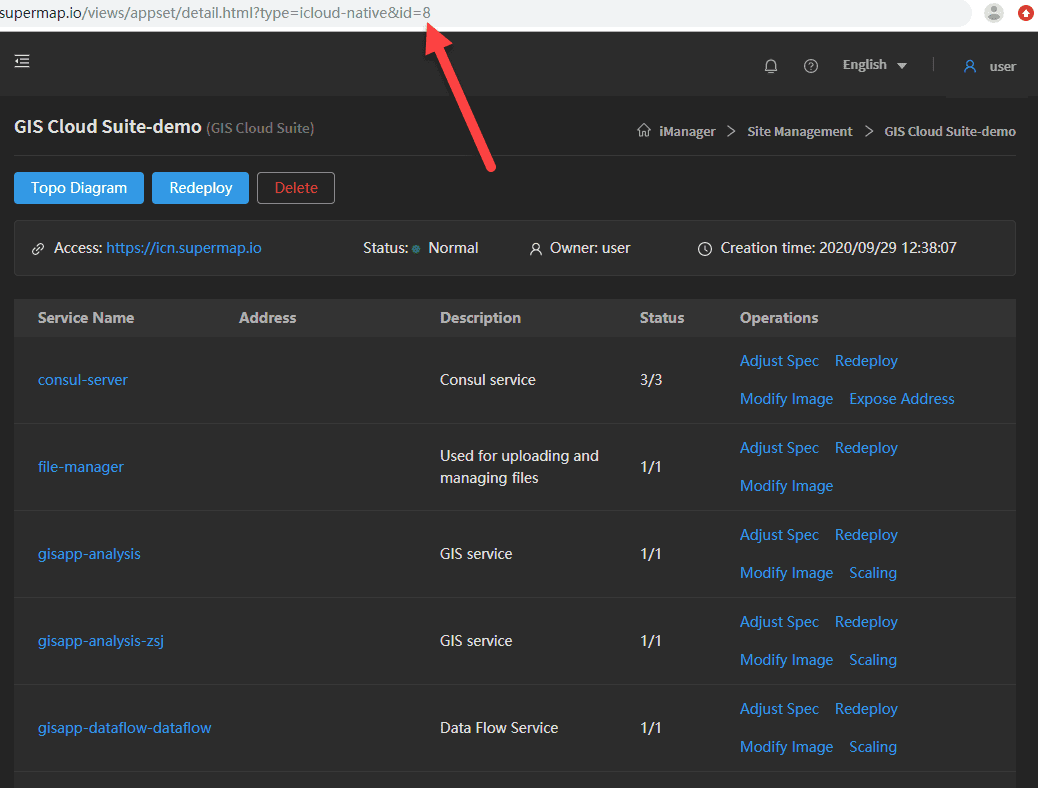The height and width of the screenshot is (788, 1038).
Task: Collapse the sidebar menu icon
Action: (x=22, y=62)
